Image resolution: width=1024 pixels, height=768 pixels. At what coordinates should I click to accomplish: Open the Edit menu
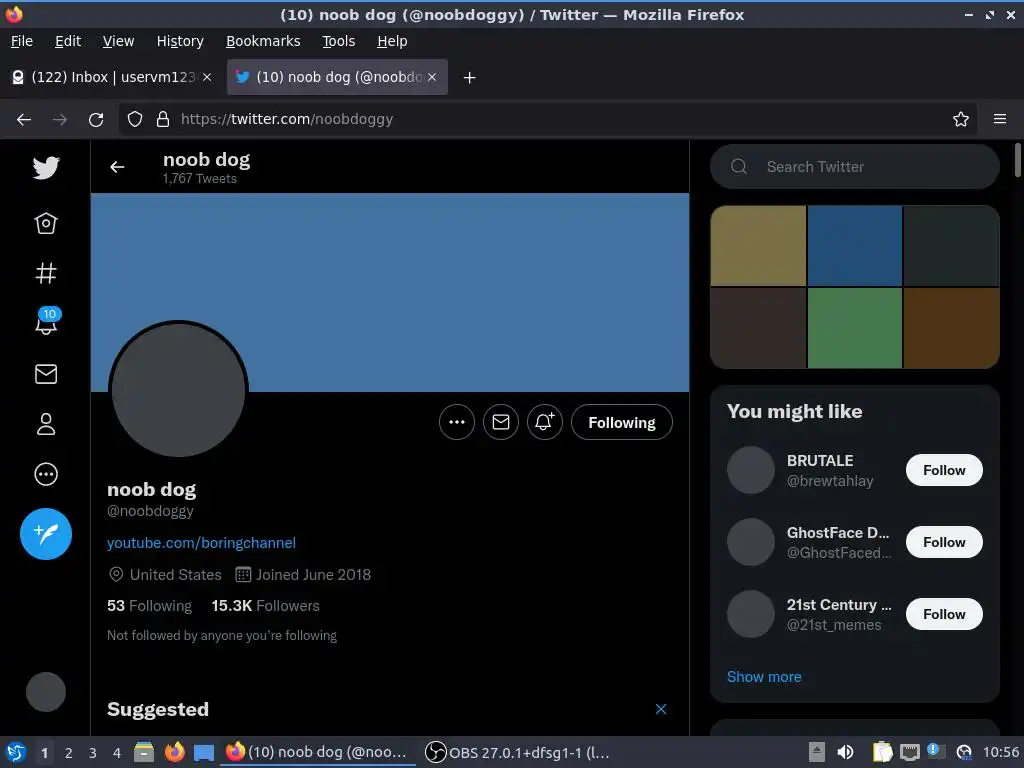pos(68,41)
